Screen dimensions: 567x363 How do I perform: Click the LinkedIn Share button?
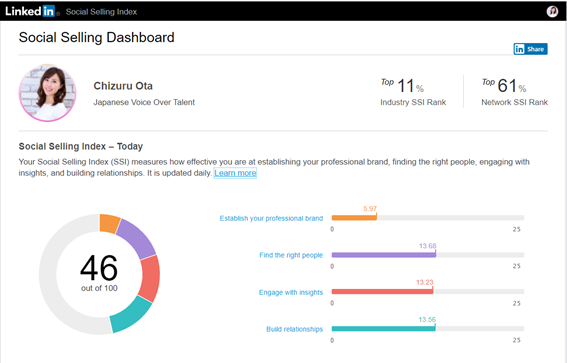(530, 49)
